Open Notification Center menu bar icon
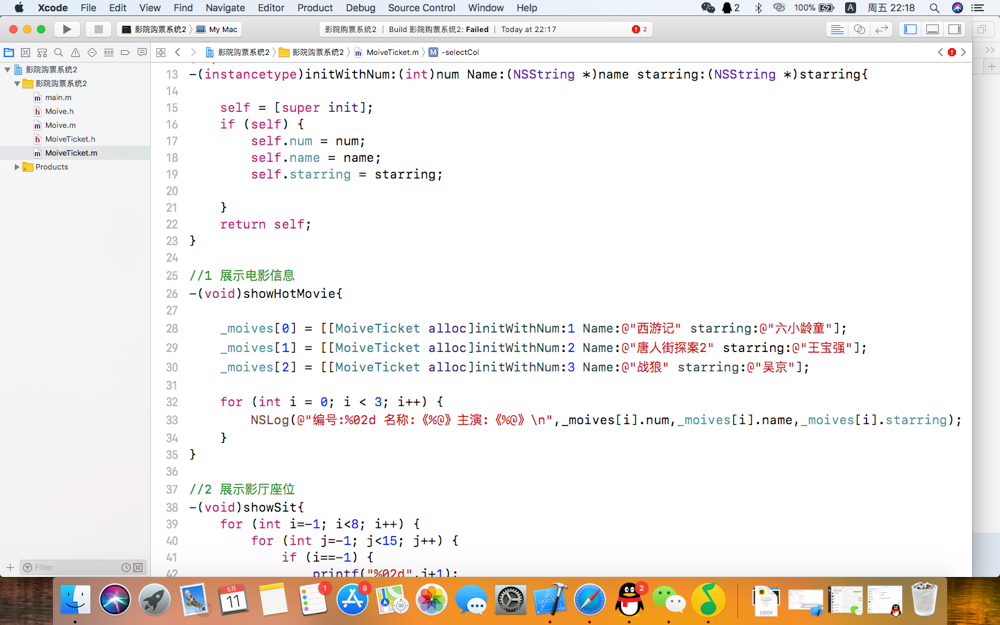Screen dimensions: 1000x625 pos(977,8)
